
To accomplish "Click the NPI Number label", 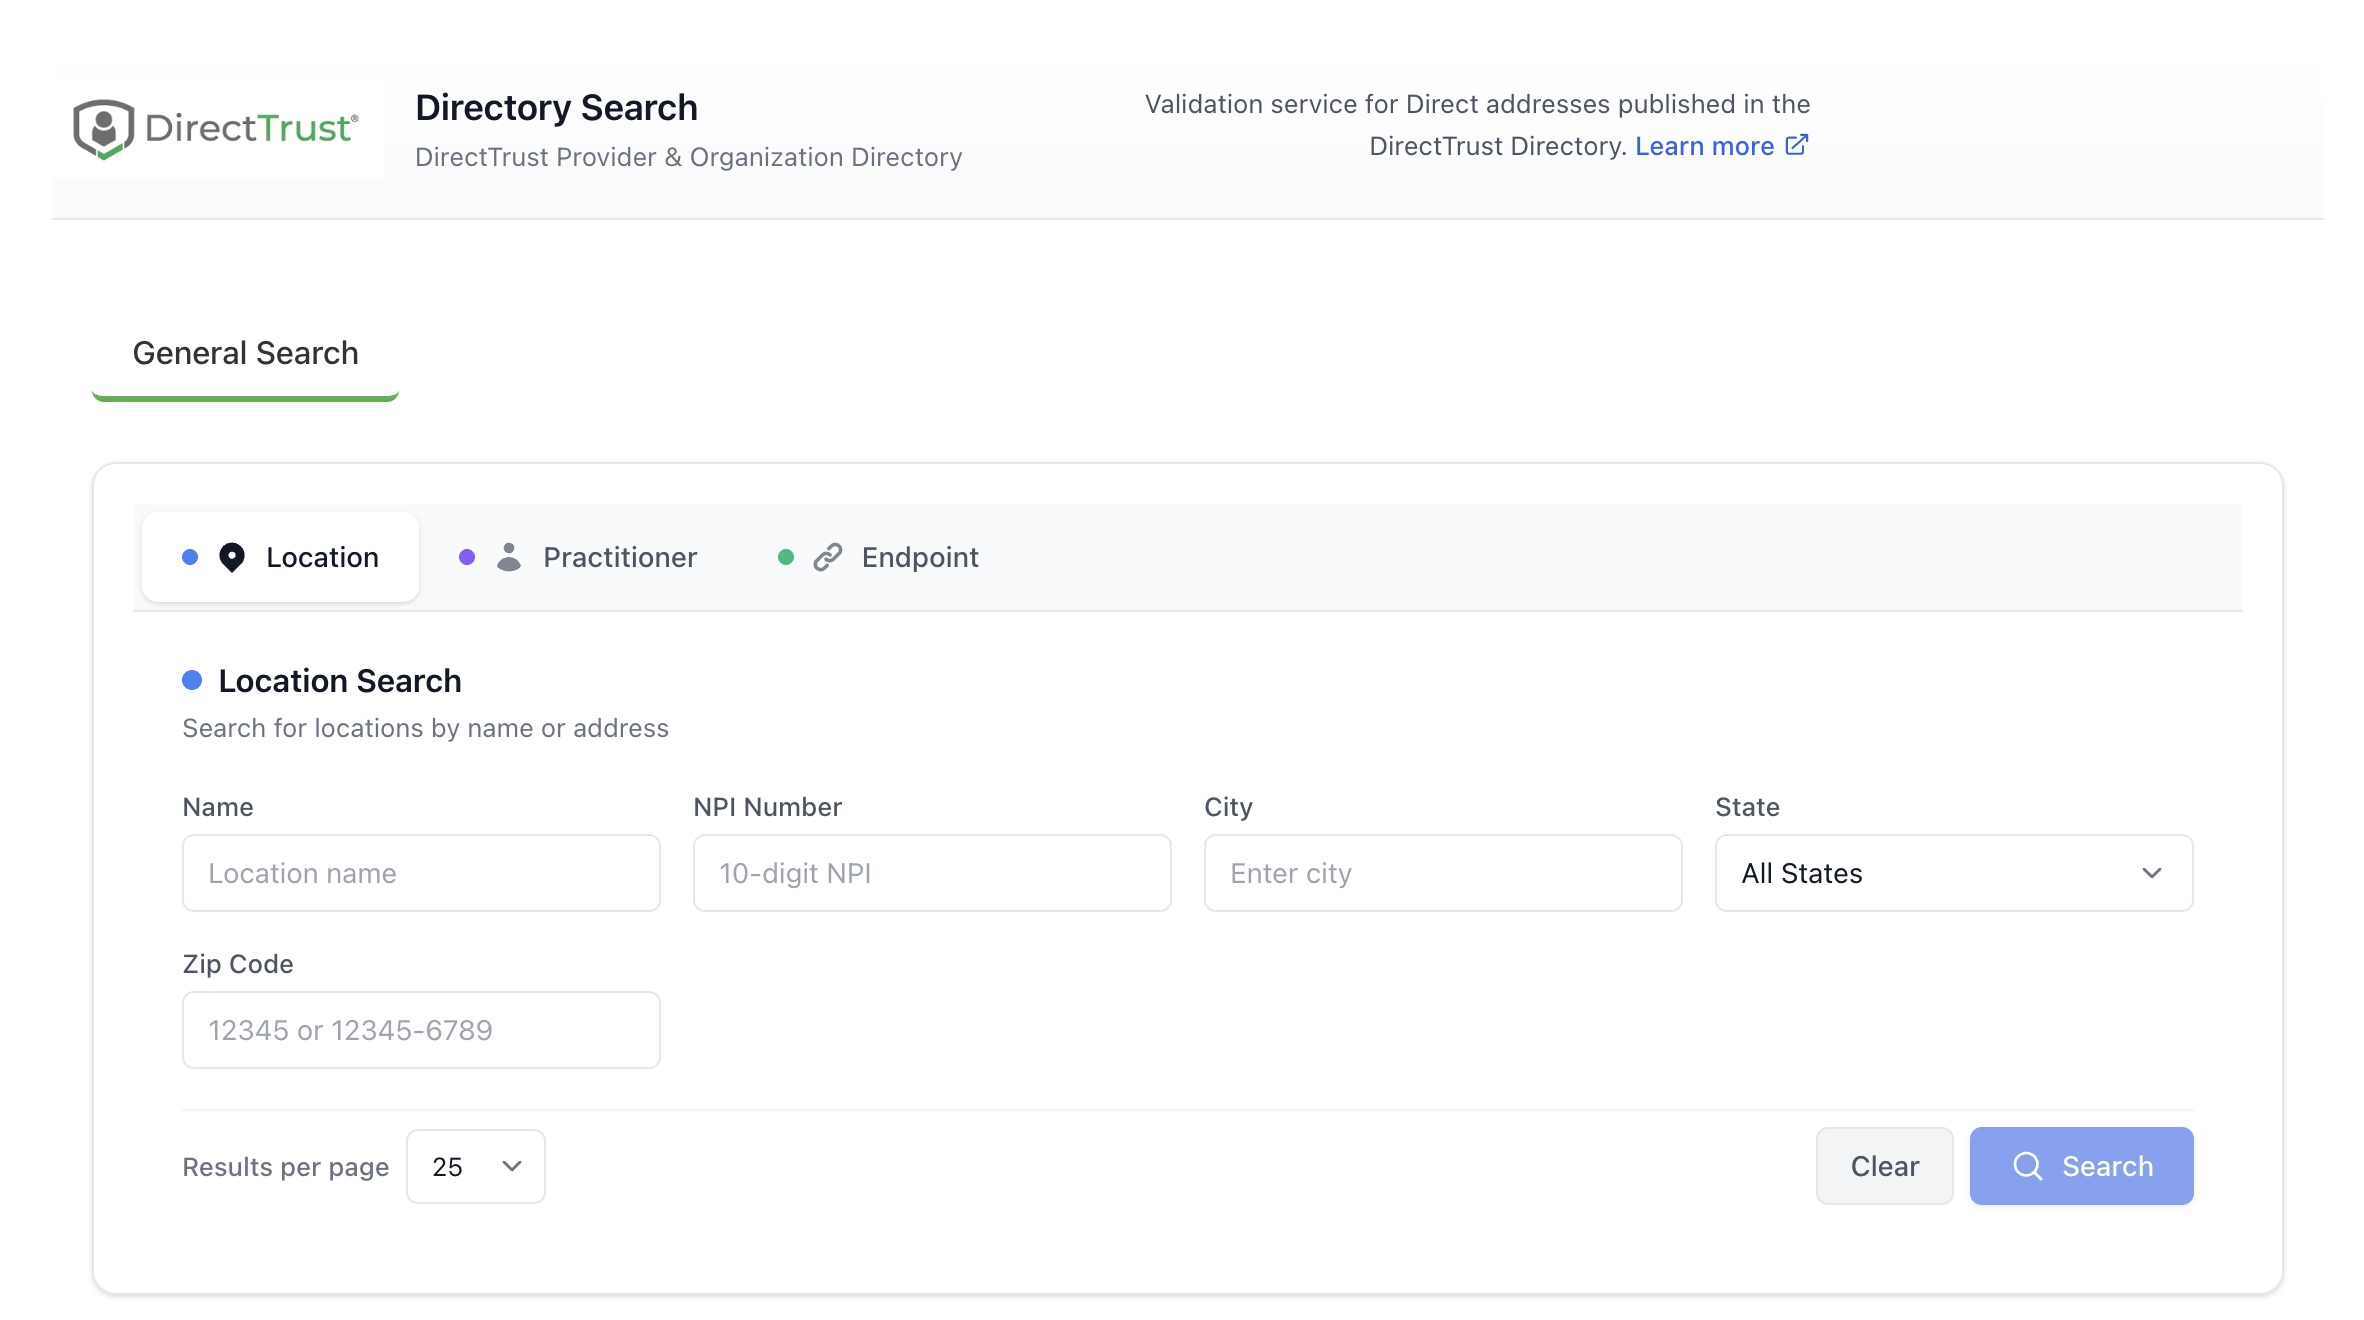I will [x=767, y=807].
